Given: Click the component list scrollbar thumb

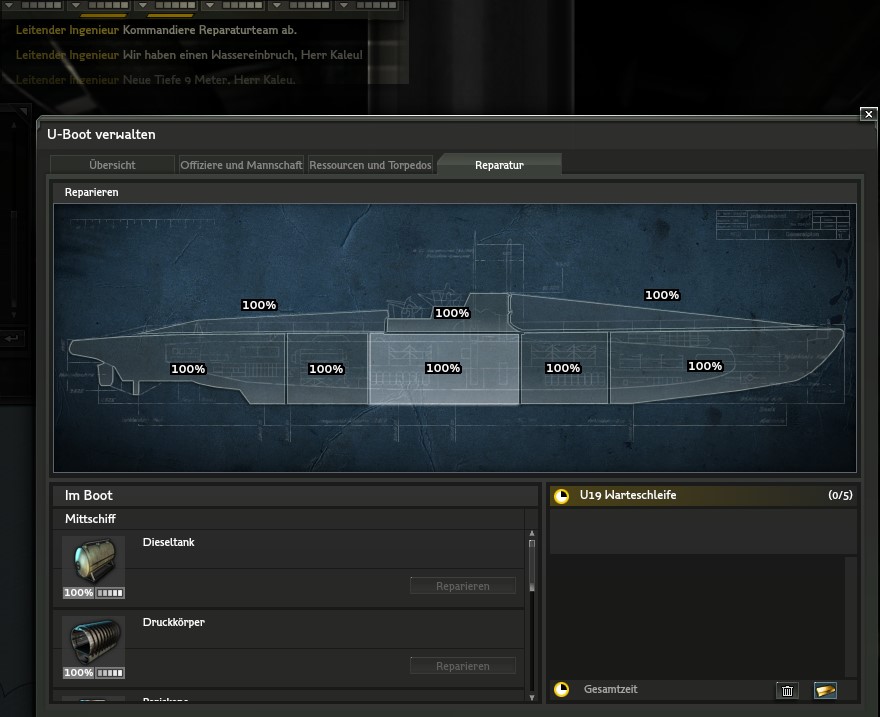Looking at the screenshot, I should click(532, 566).
